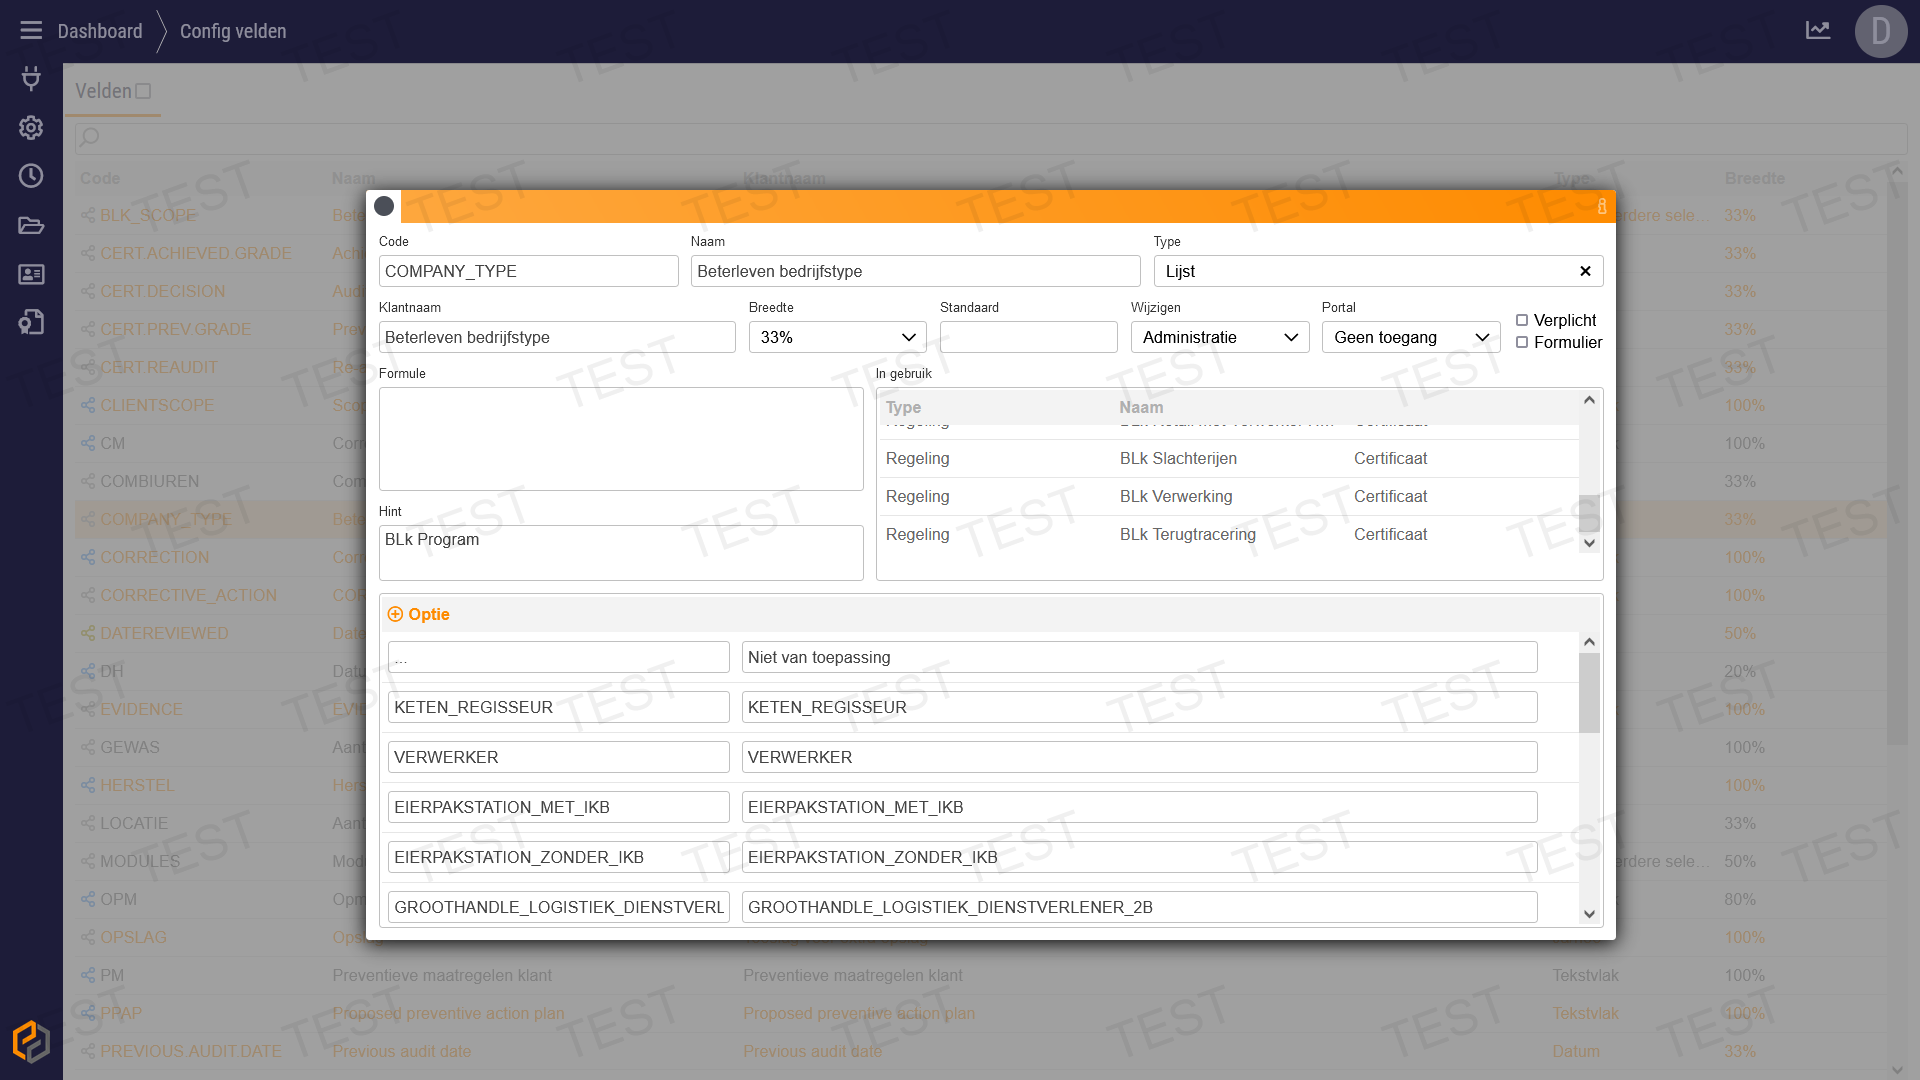Click the plug icon in sidebar
This screenshot has height=1080, width=1920.
click(31, 78)
